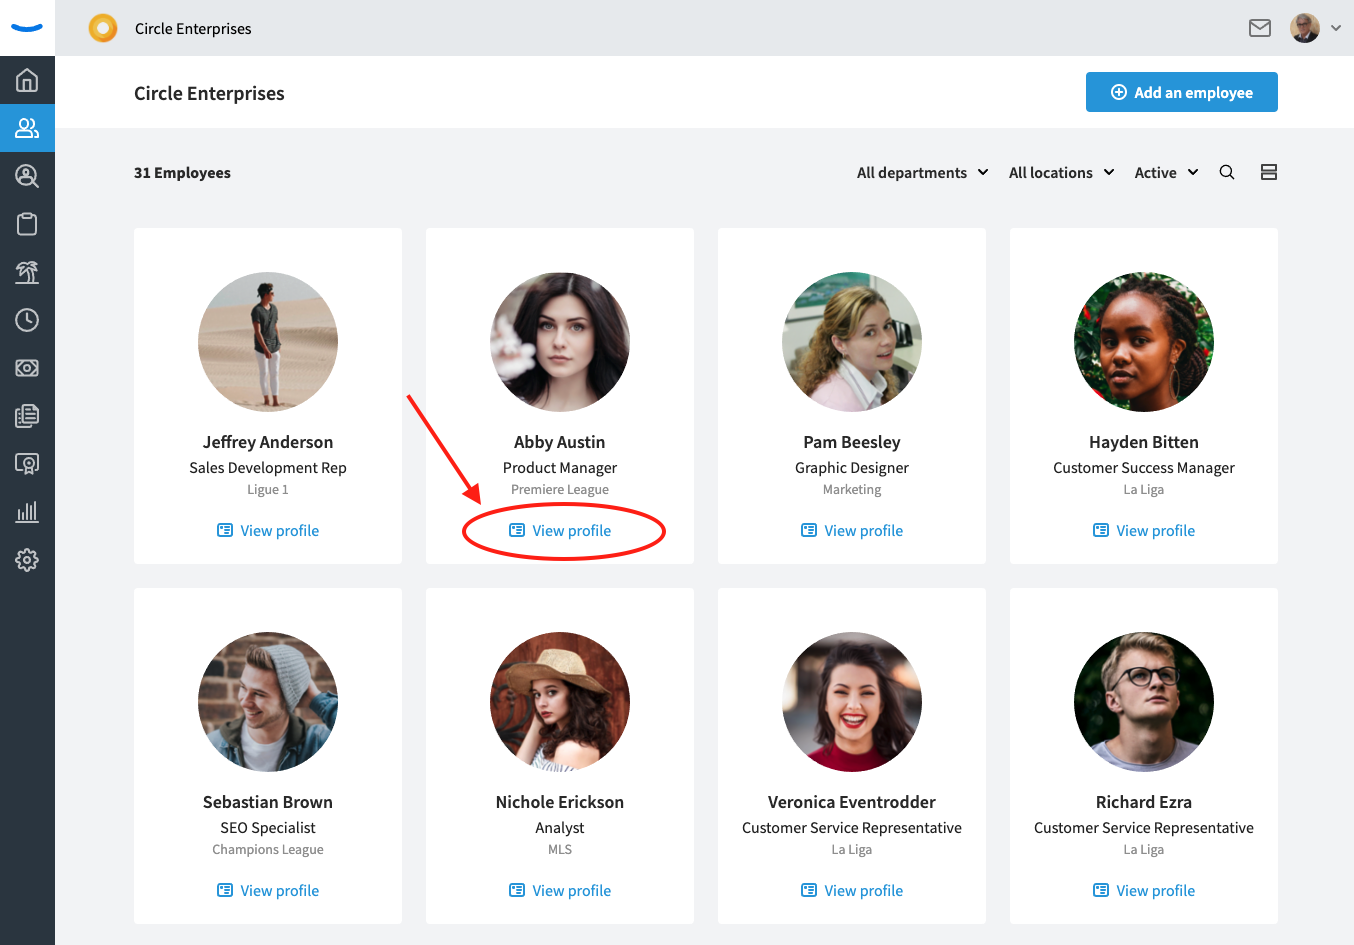Screen dimensions: 1354x945
Task: Open the All departments dropdown
Action: pyautogui.click(x=922, y=173)
